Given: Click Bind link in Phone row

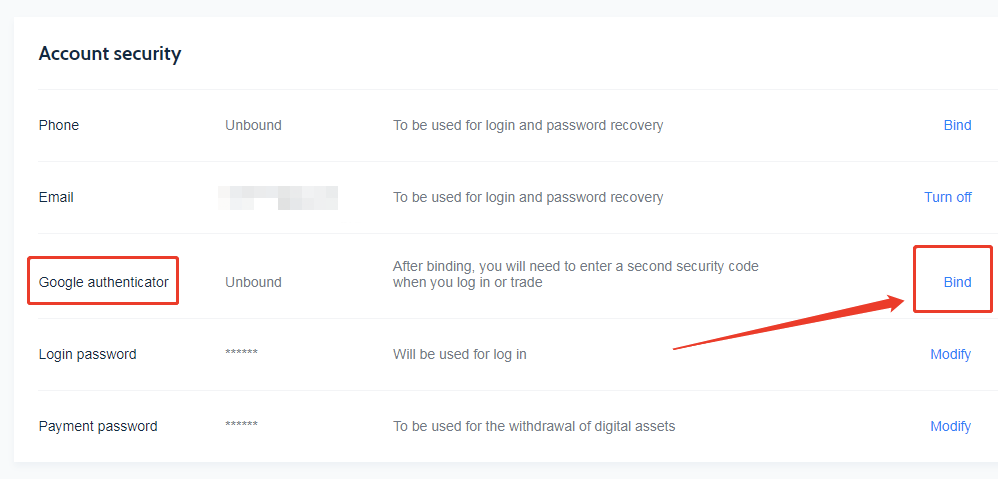Looking at the screenshot, I should (x=957, y=125).
